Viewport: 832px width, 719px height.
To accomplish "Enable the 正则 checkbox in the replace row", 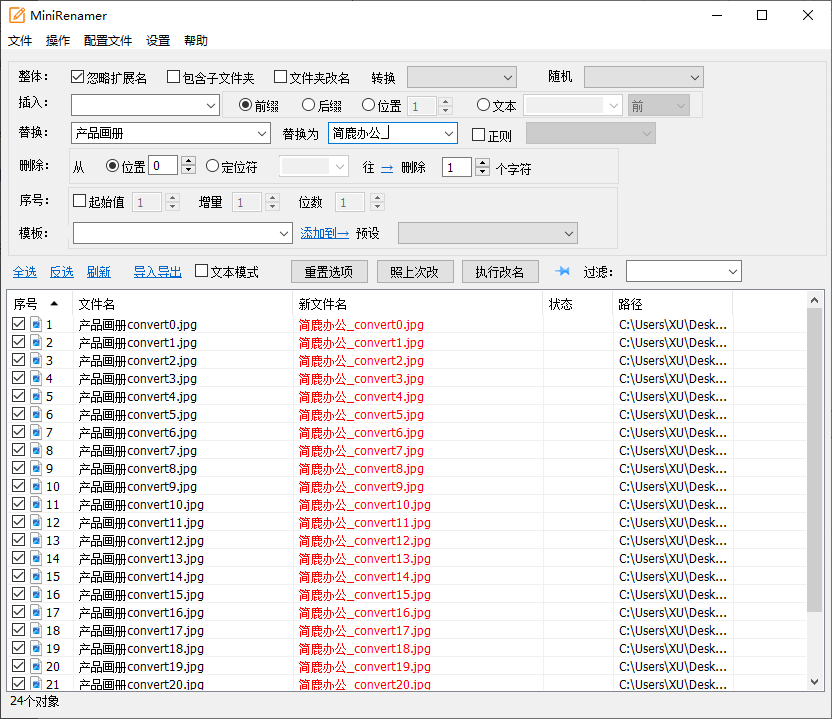I will click(478, 133).
